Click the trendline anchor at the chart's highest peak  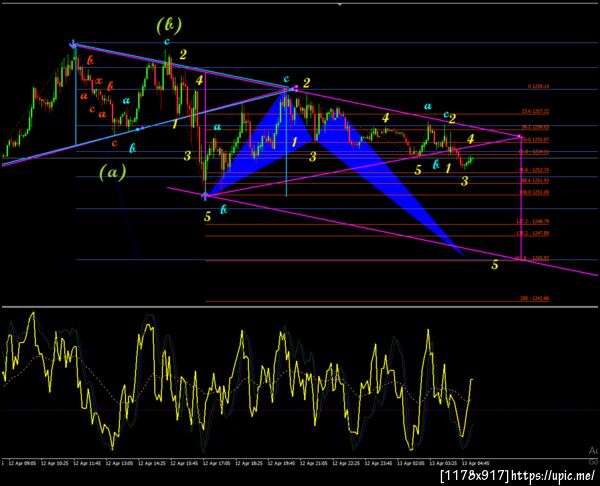click(x=73, y=45)
